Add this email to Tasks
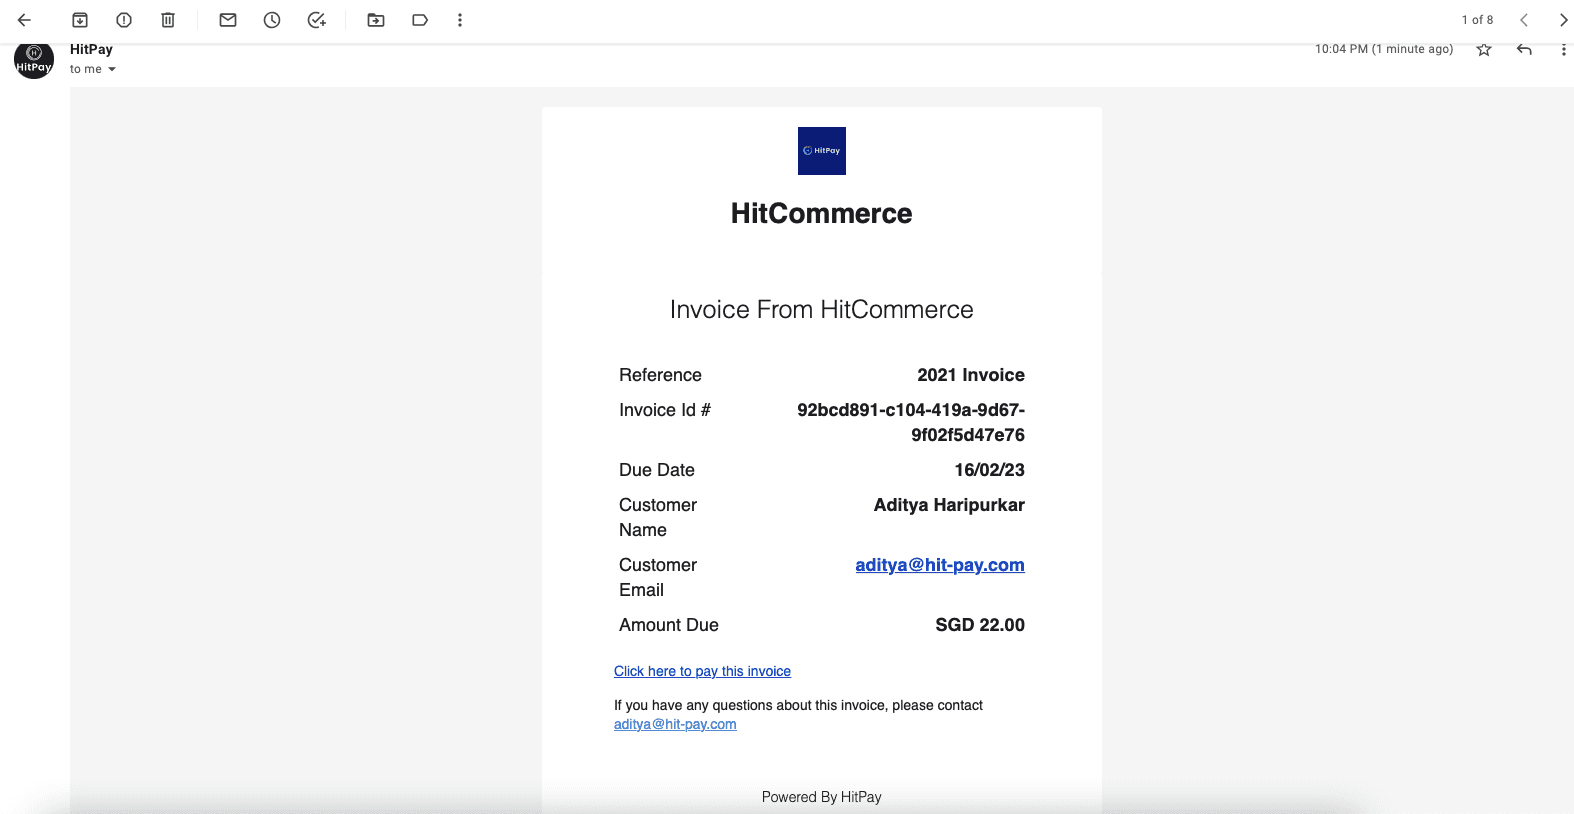Screen dimensions: 1574x814 [x=317, y=20]
